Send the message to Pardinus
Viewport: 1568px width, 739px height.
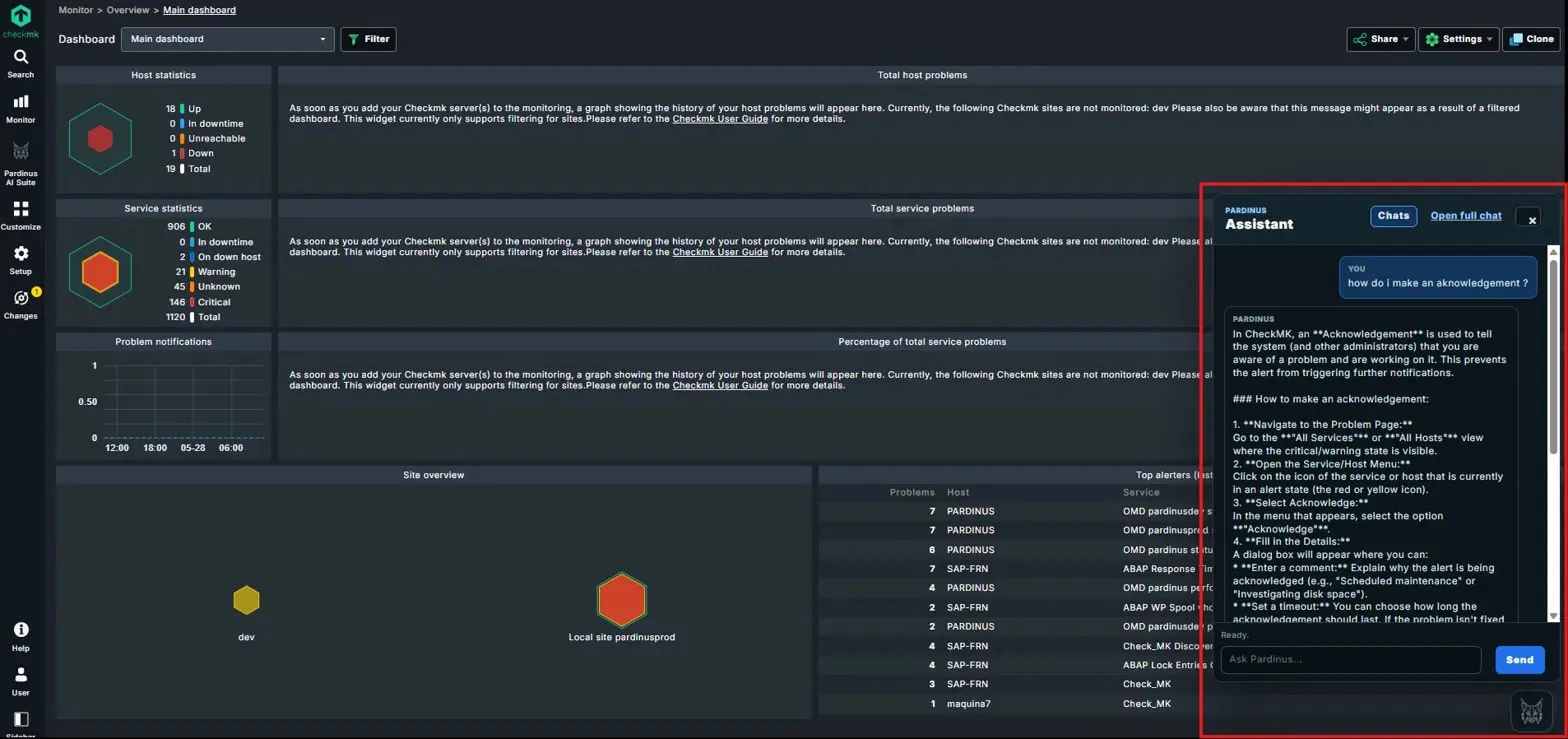[1519, 660]
